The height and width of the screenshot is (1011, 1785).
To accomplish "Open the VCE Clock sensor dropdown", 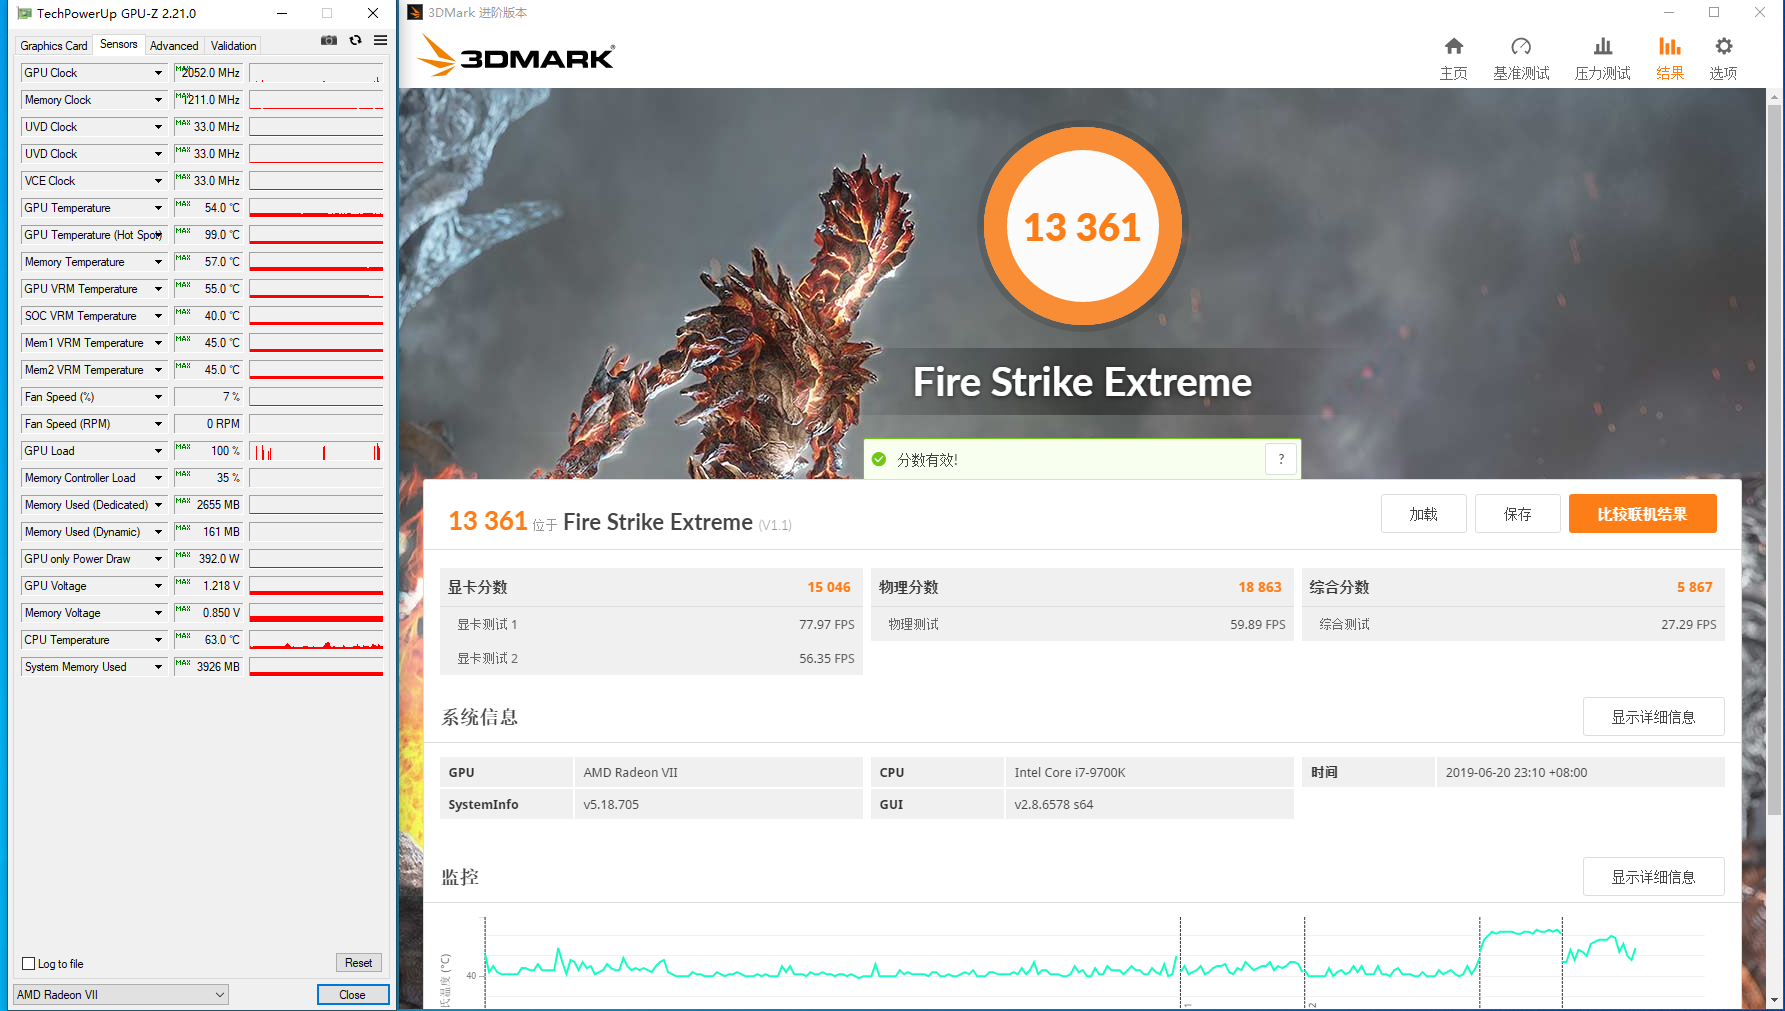I will pyautogui.click(x=158, y=181).
